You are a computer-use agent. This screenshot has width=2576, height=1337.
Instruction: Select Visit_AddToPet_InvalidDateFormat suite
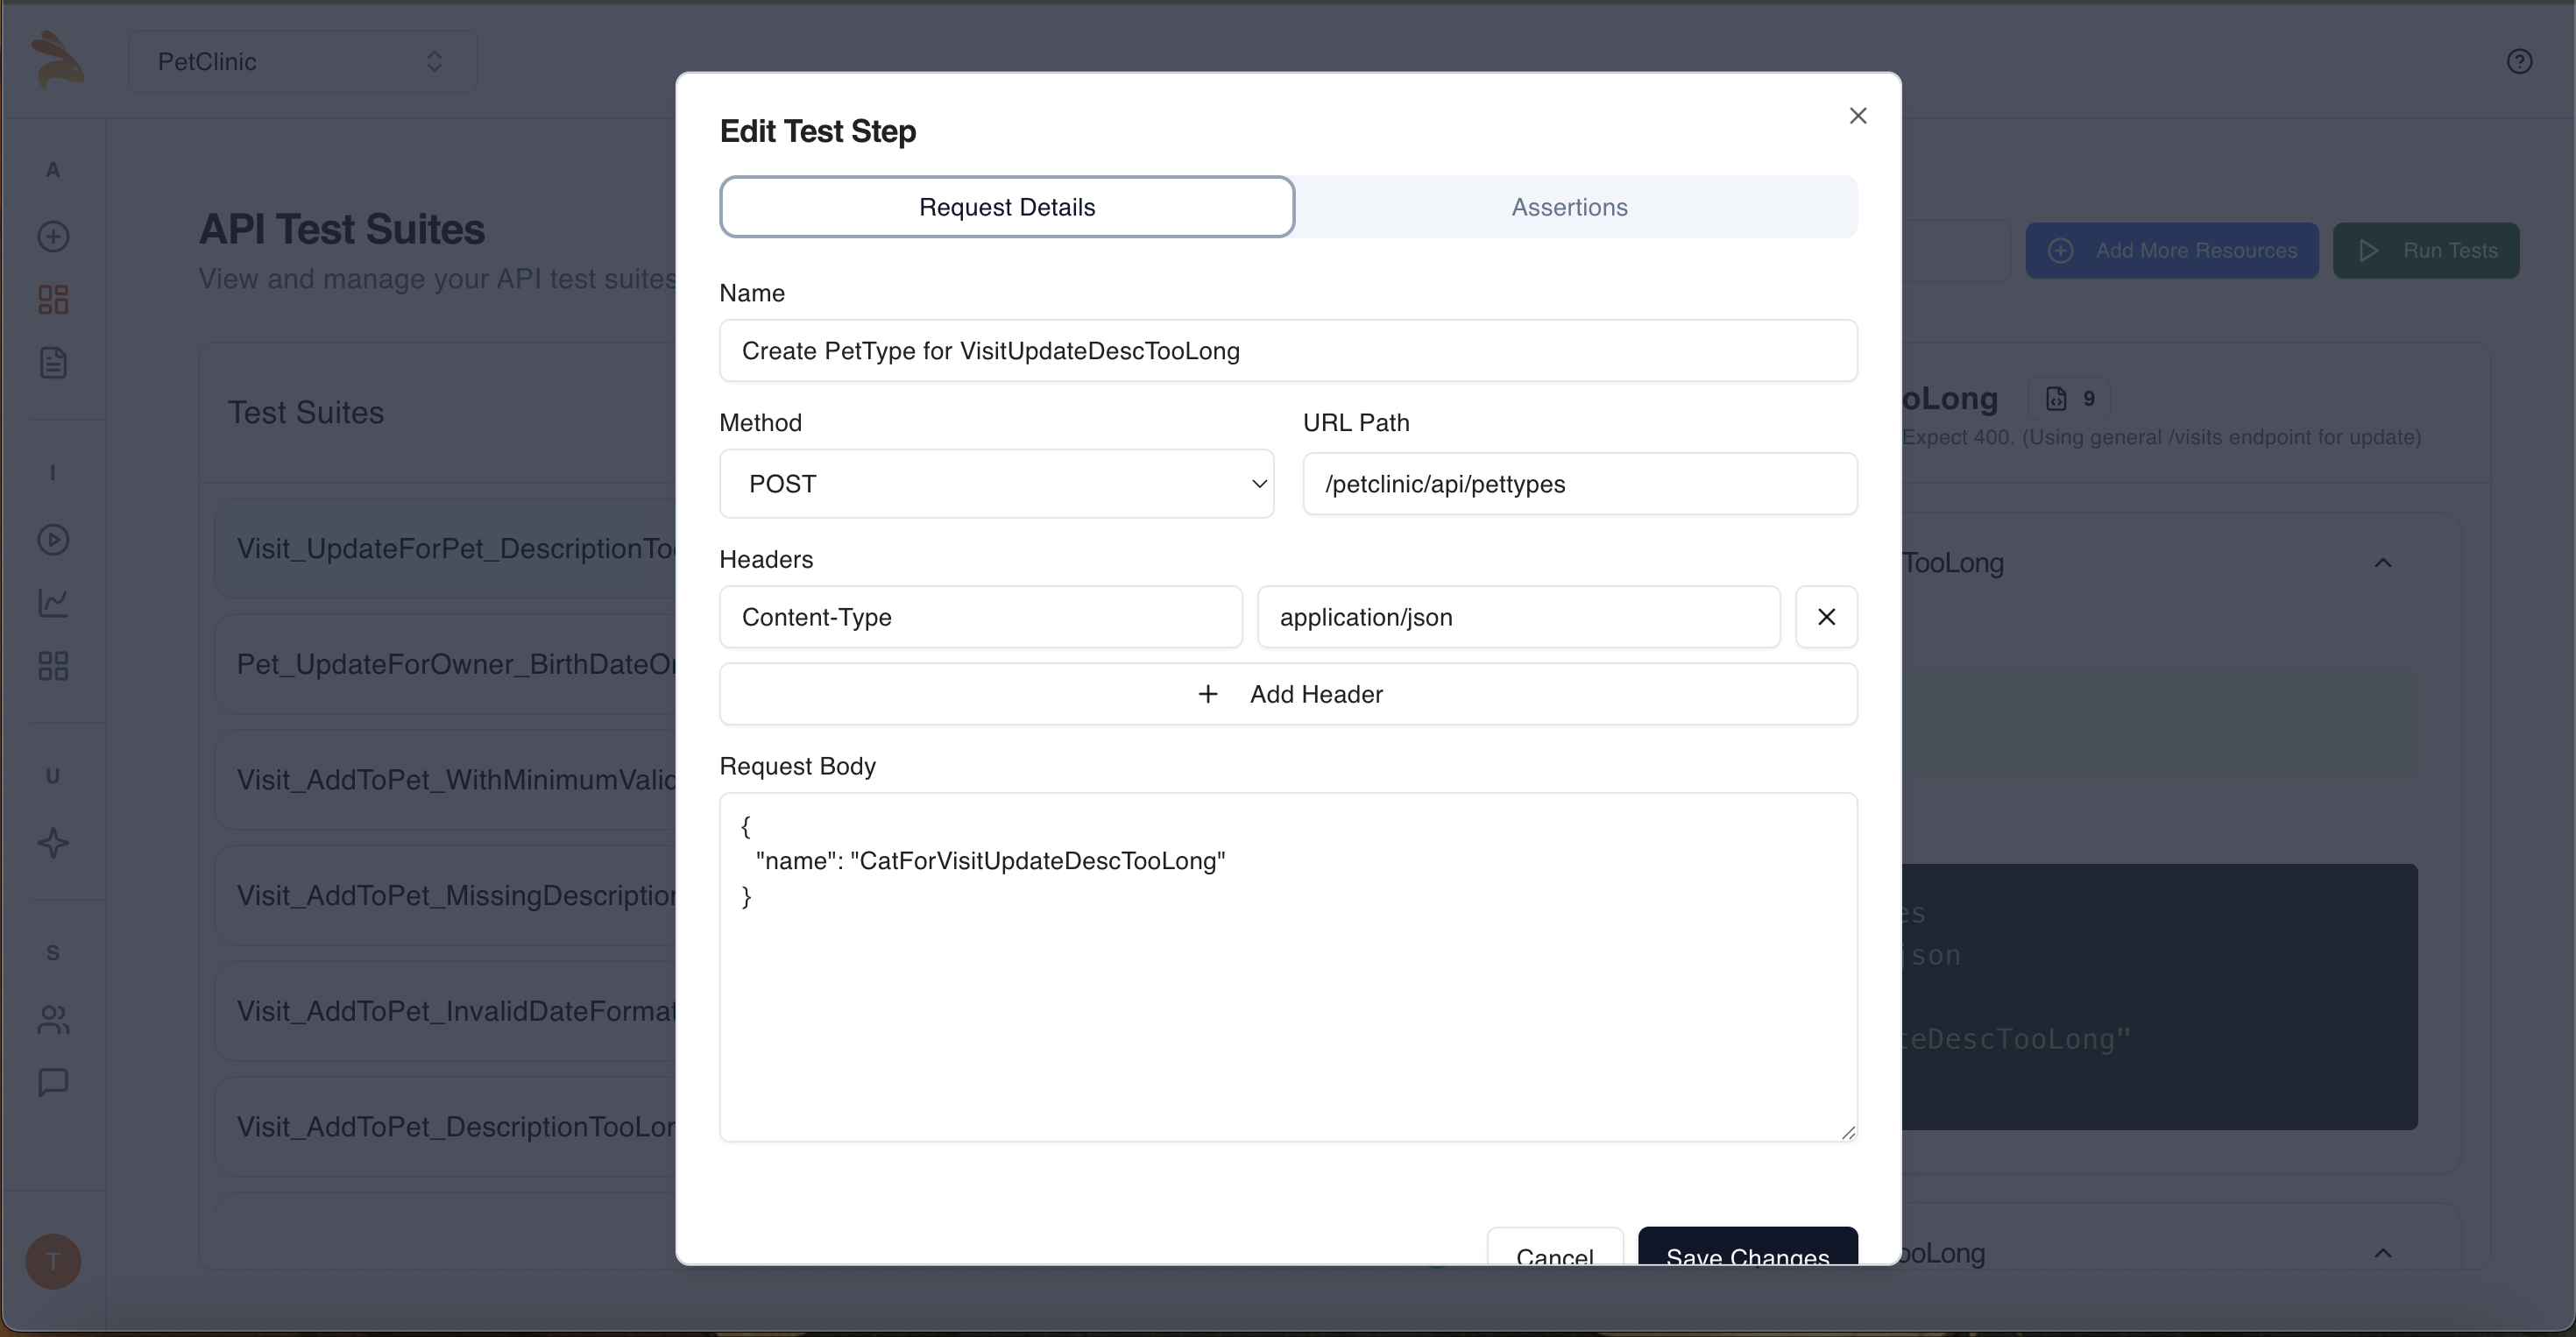coord(446,1011)
